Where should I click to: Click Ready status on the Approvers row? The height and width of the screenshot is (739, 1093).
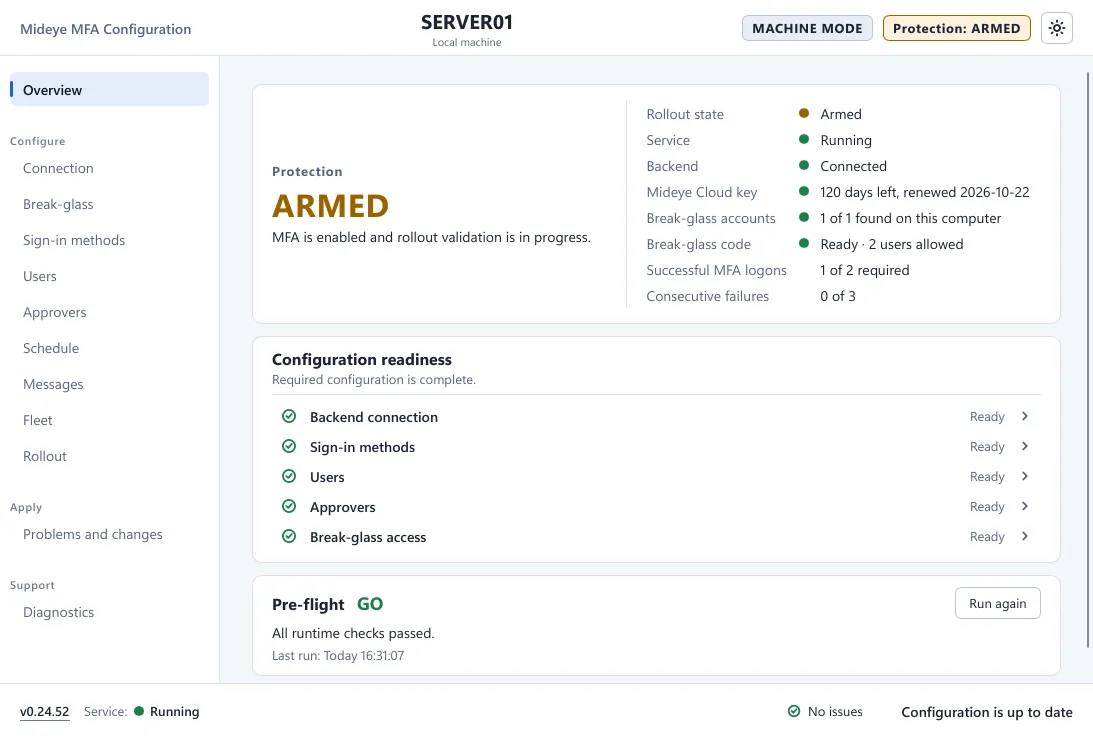click(987, 507)
